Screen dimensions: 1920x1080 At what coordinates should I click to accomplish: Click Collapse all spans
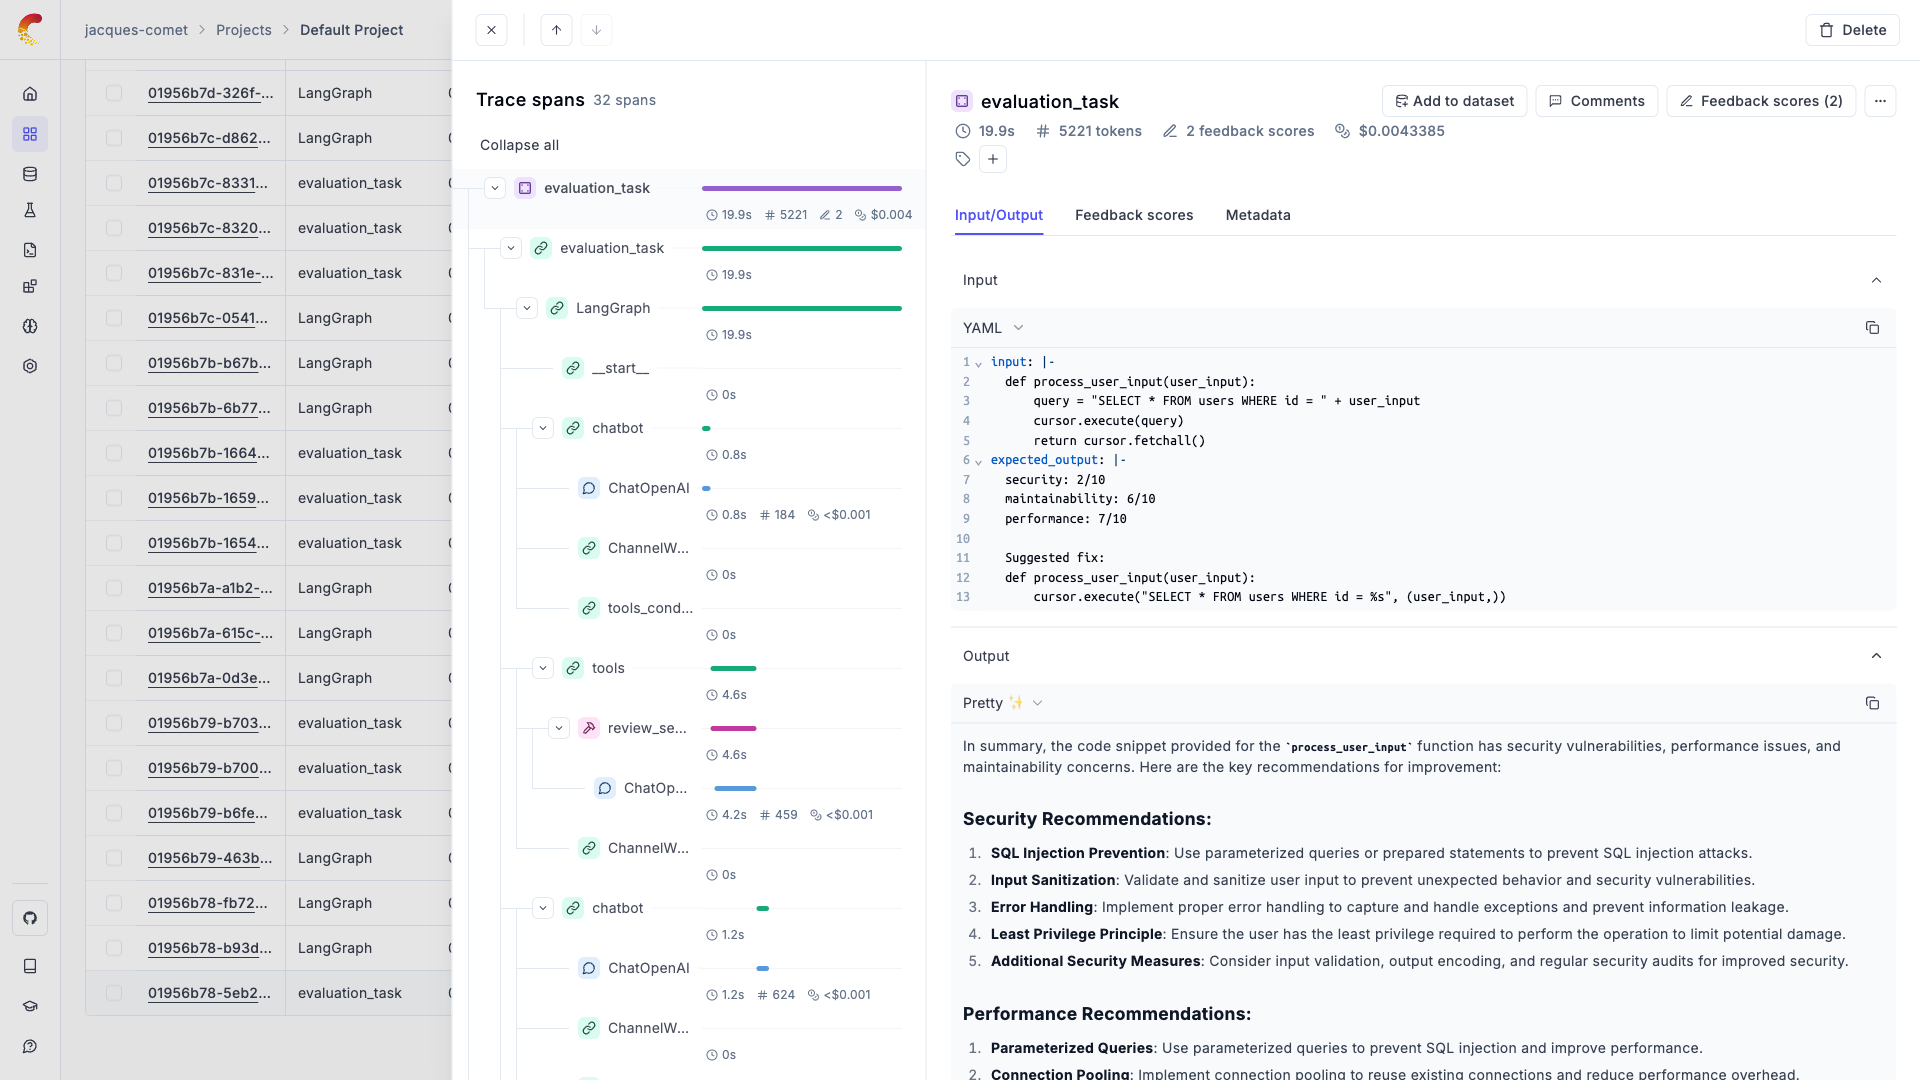(x=519, y=145)
